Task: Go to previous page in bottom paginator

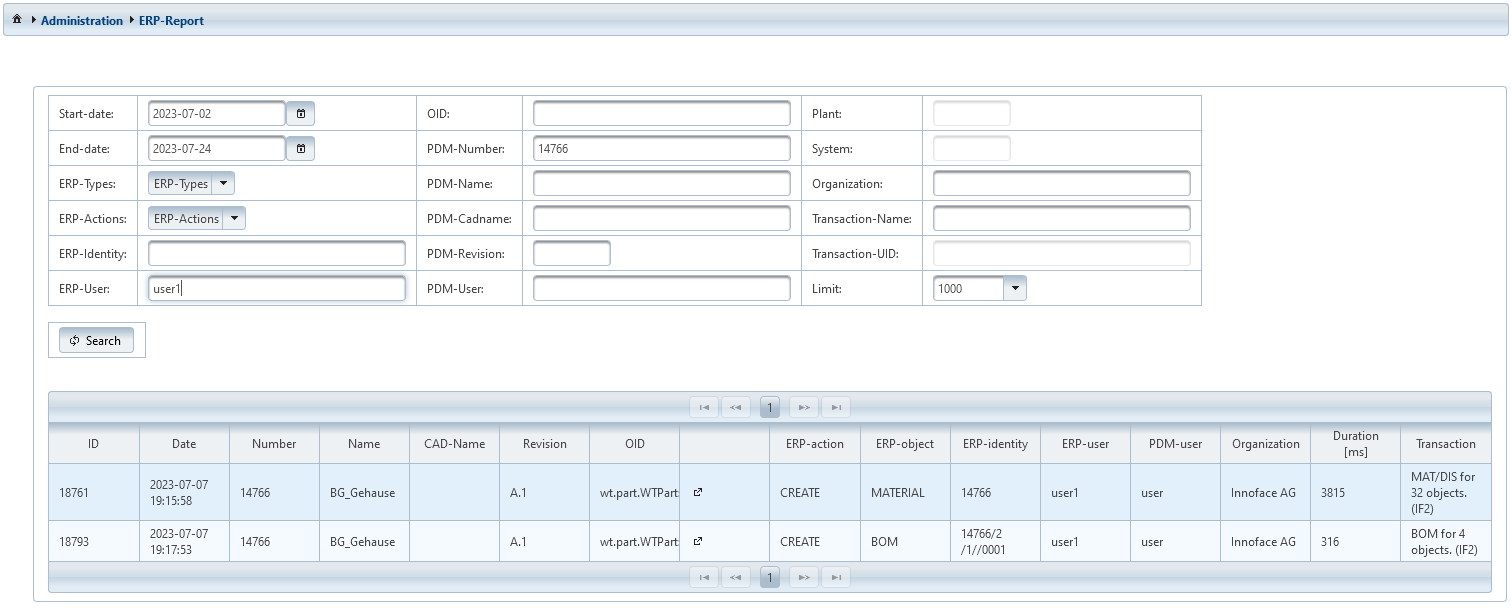Action: [x=736, y=577]
